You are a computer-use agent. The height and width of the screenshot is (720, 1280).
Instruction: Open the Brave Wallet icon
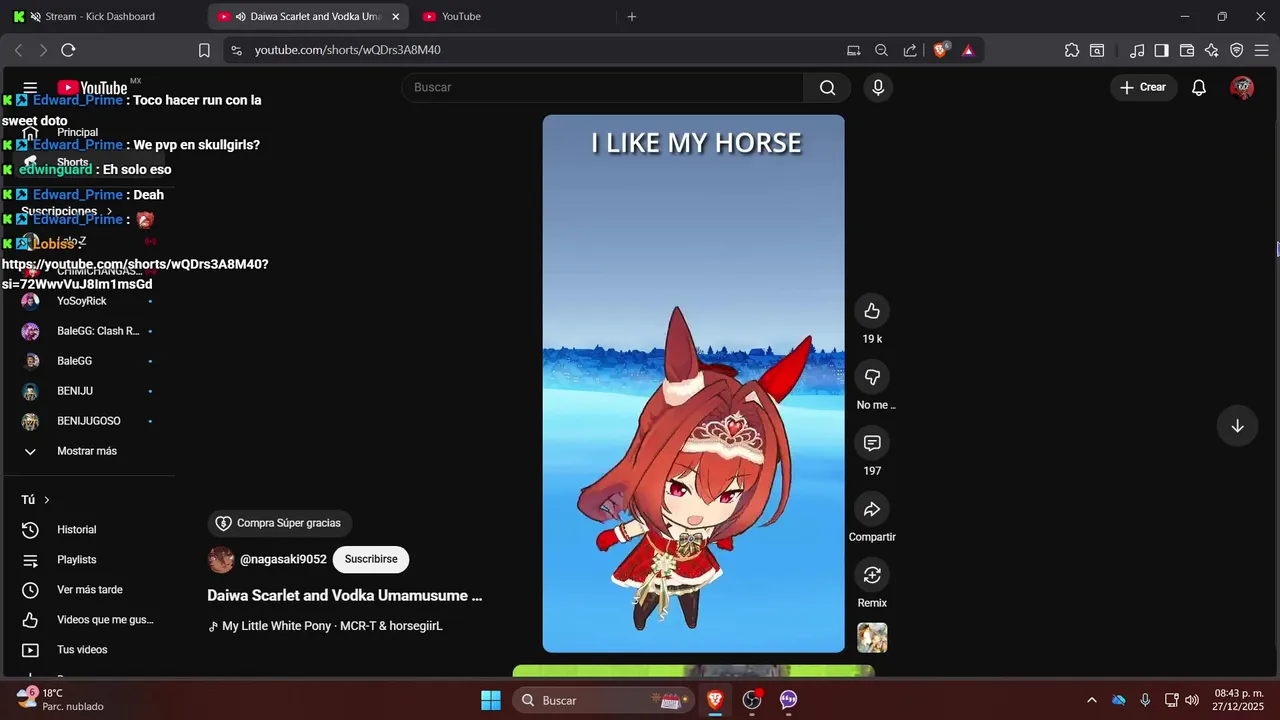(x=1187, y=50)
